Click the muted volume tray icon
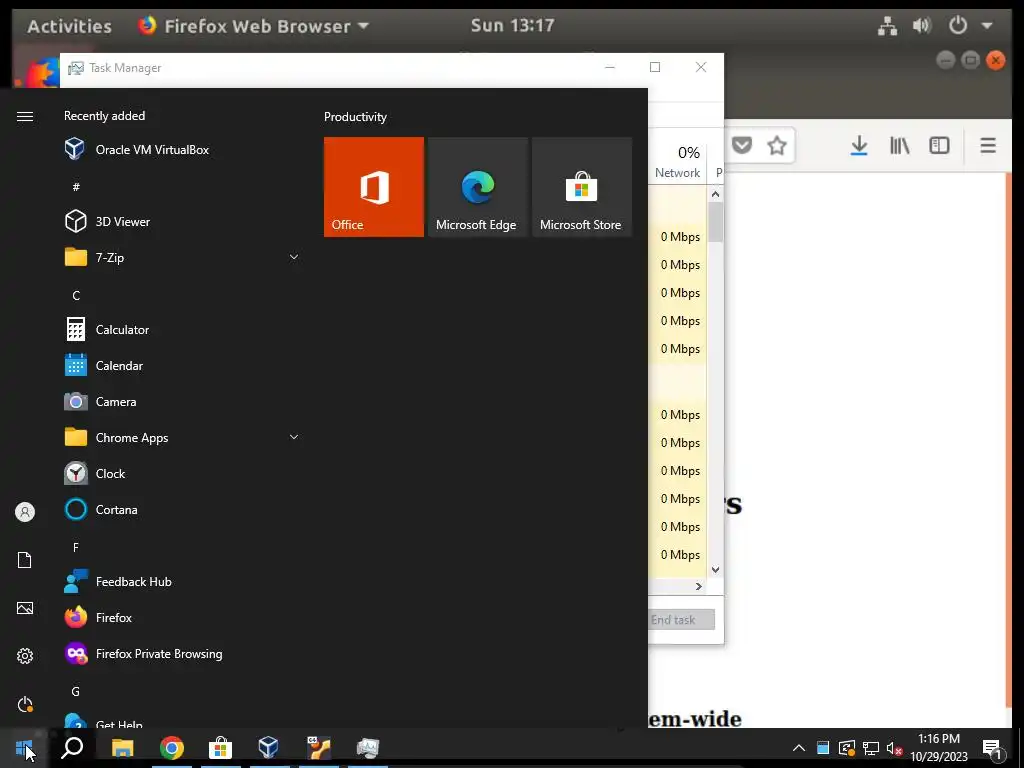 pos(895,748)
